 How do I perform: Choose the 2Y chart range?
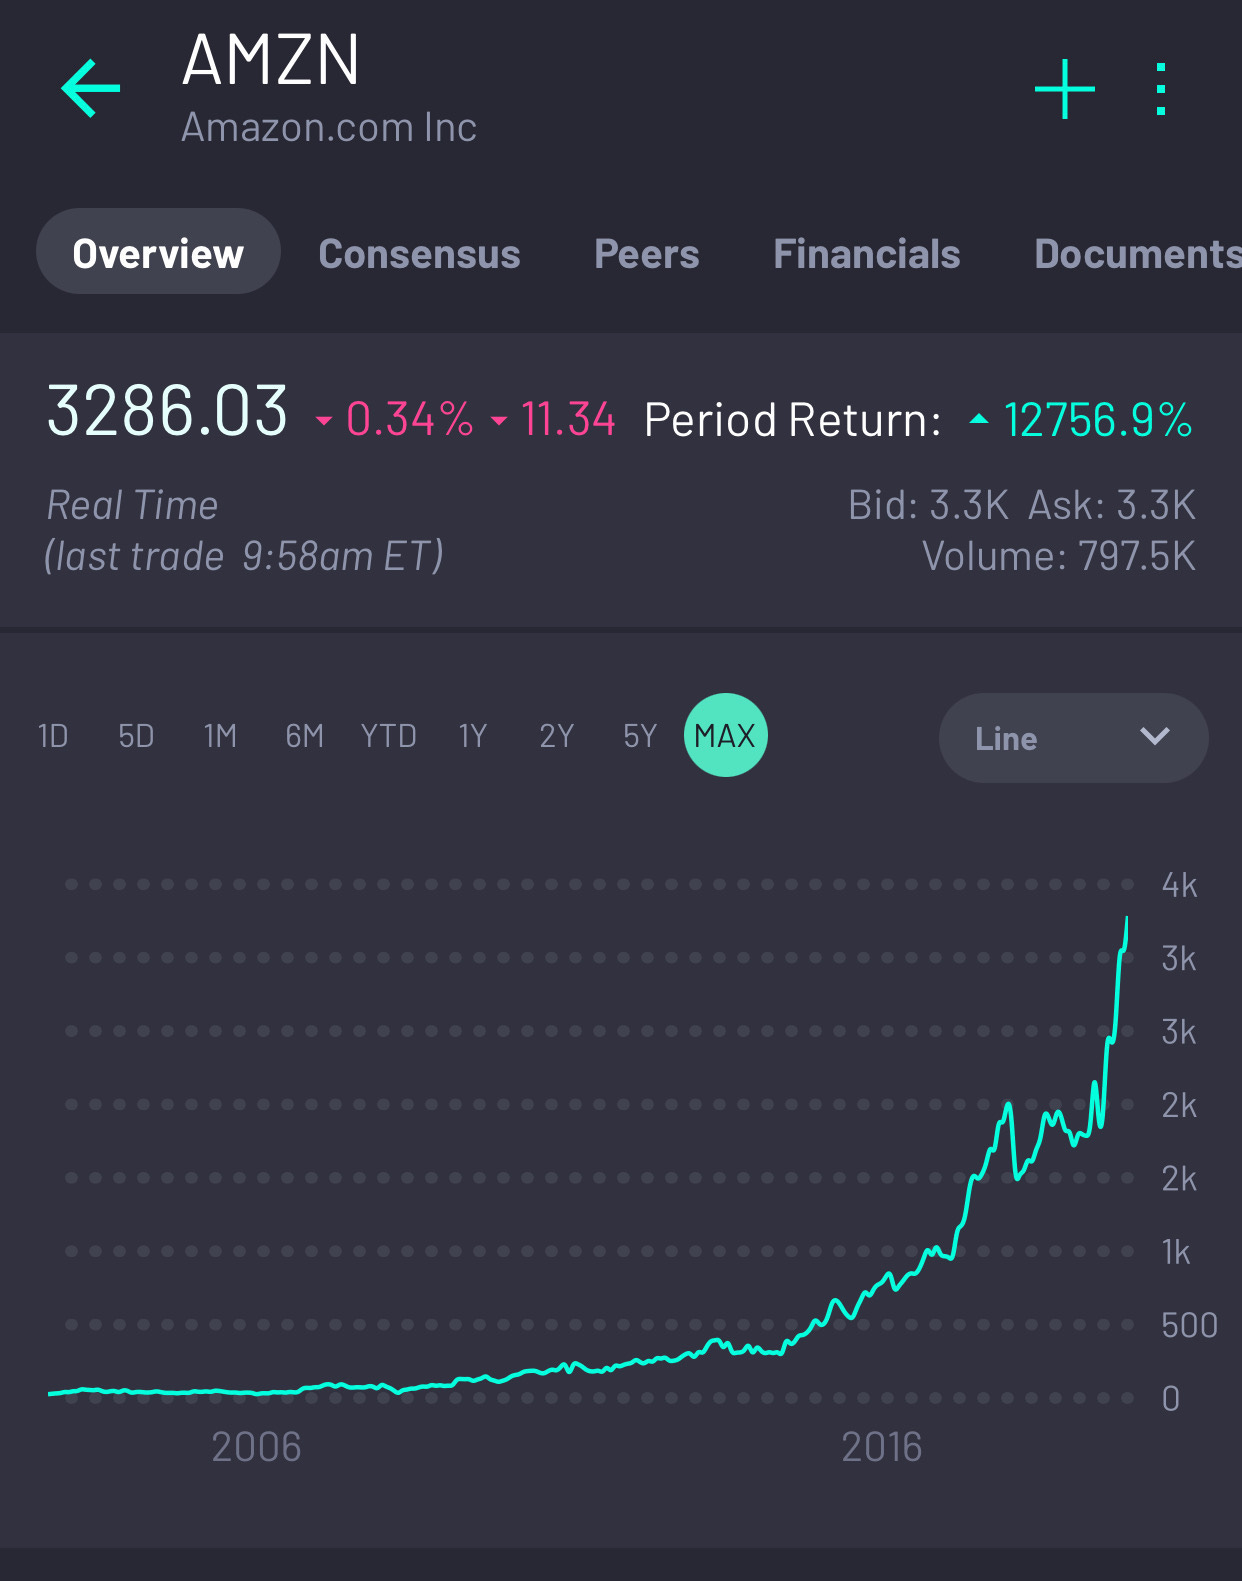(556, 736)
